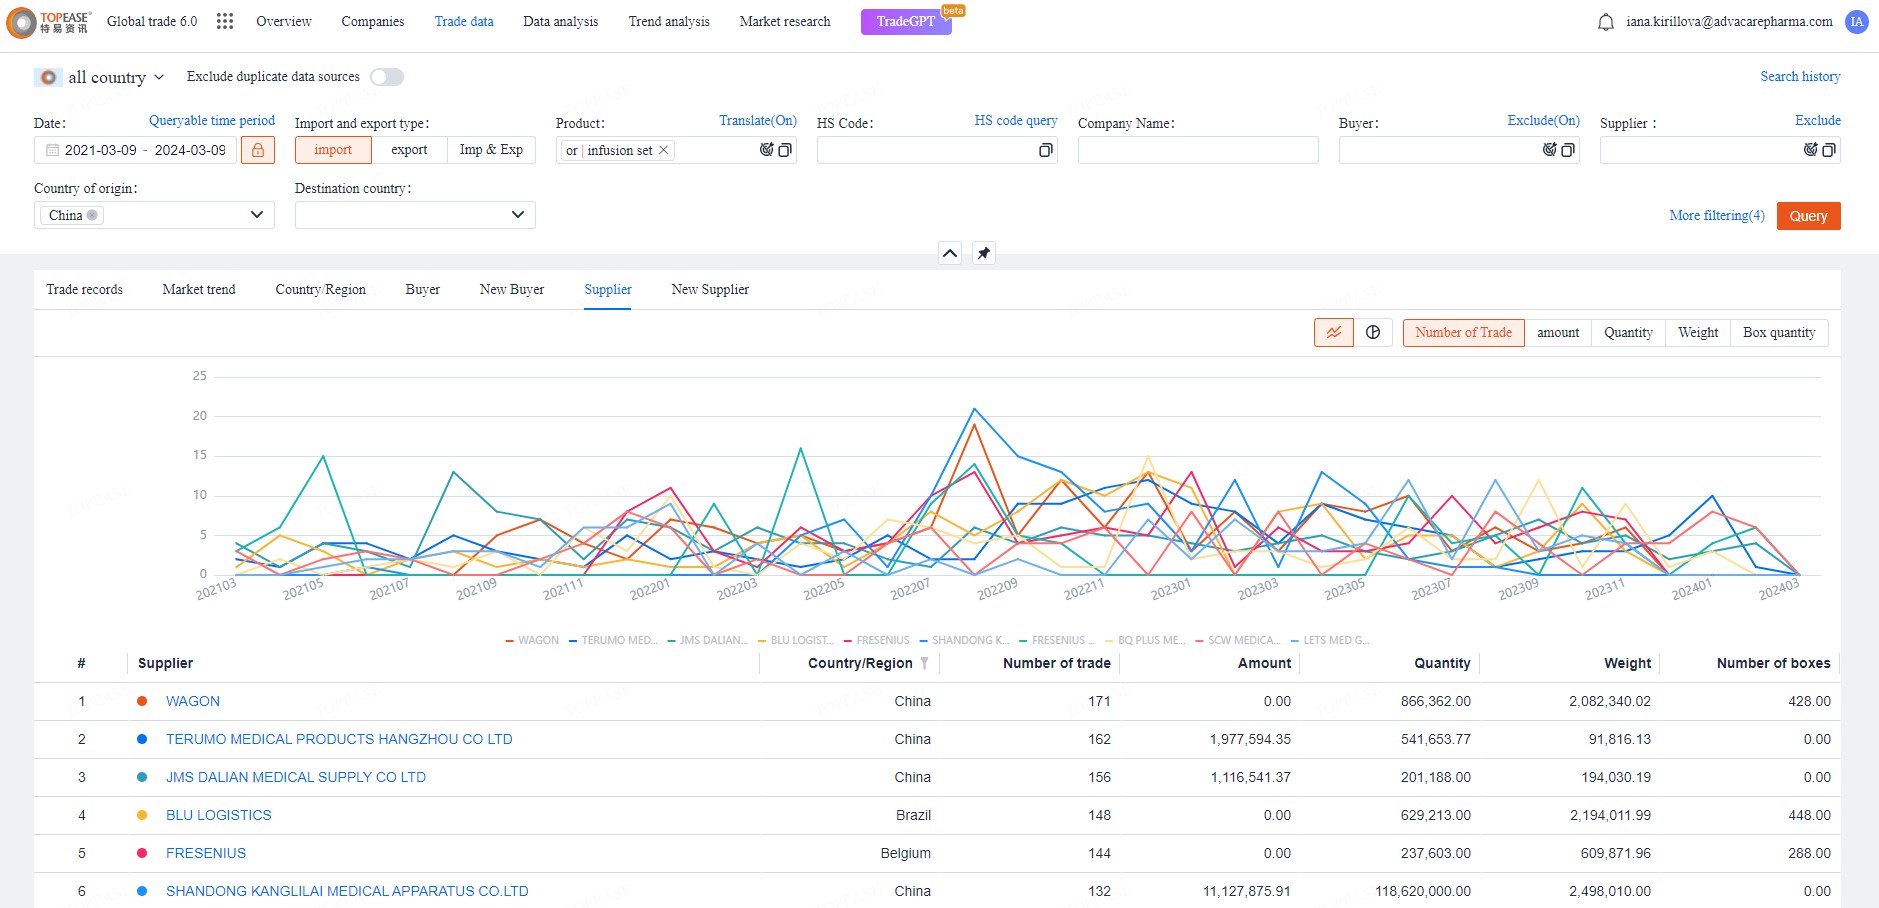Switch to Trade records tab
1879x908 pixels.
pyautogui.click(x=85, y=289)
